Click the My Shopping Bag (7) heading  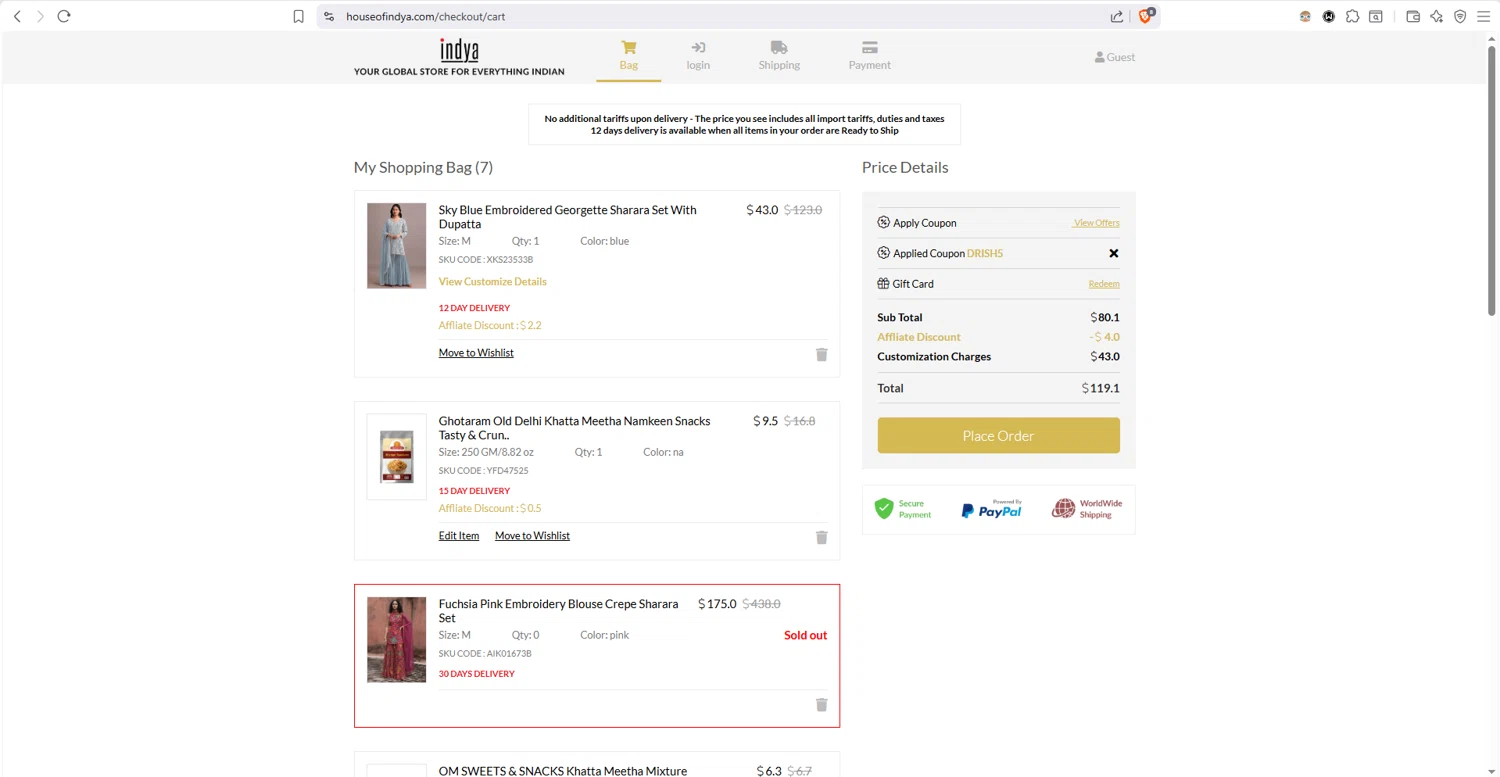423,167
